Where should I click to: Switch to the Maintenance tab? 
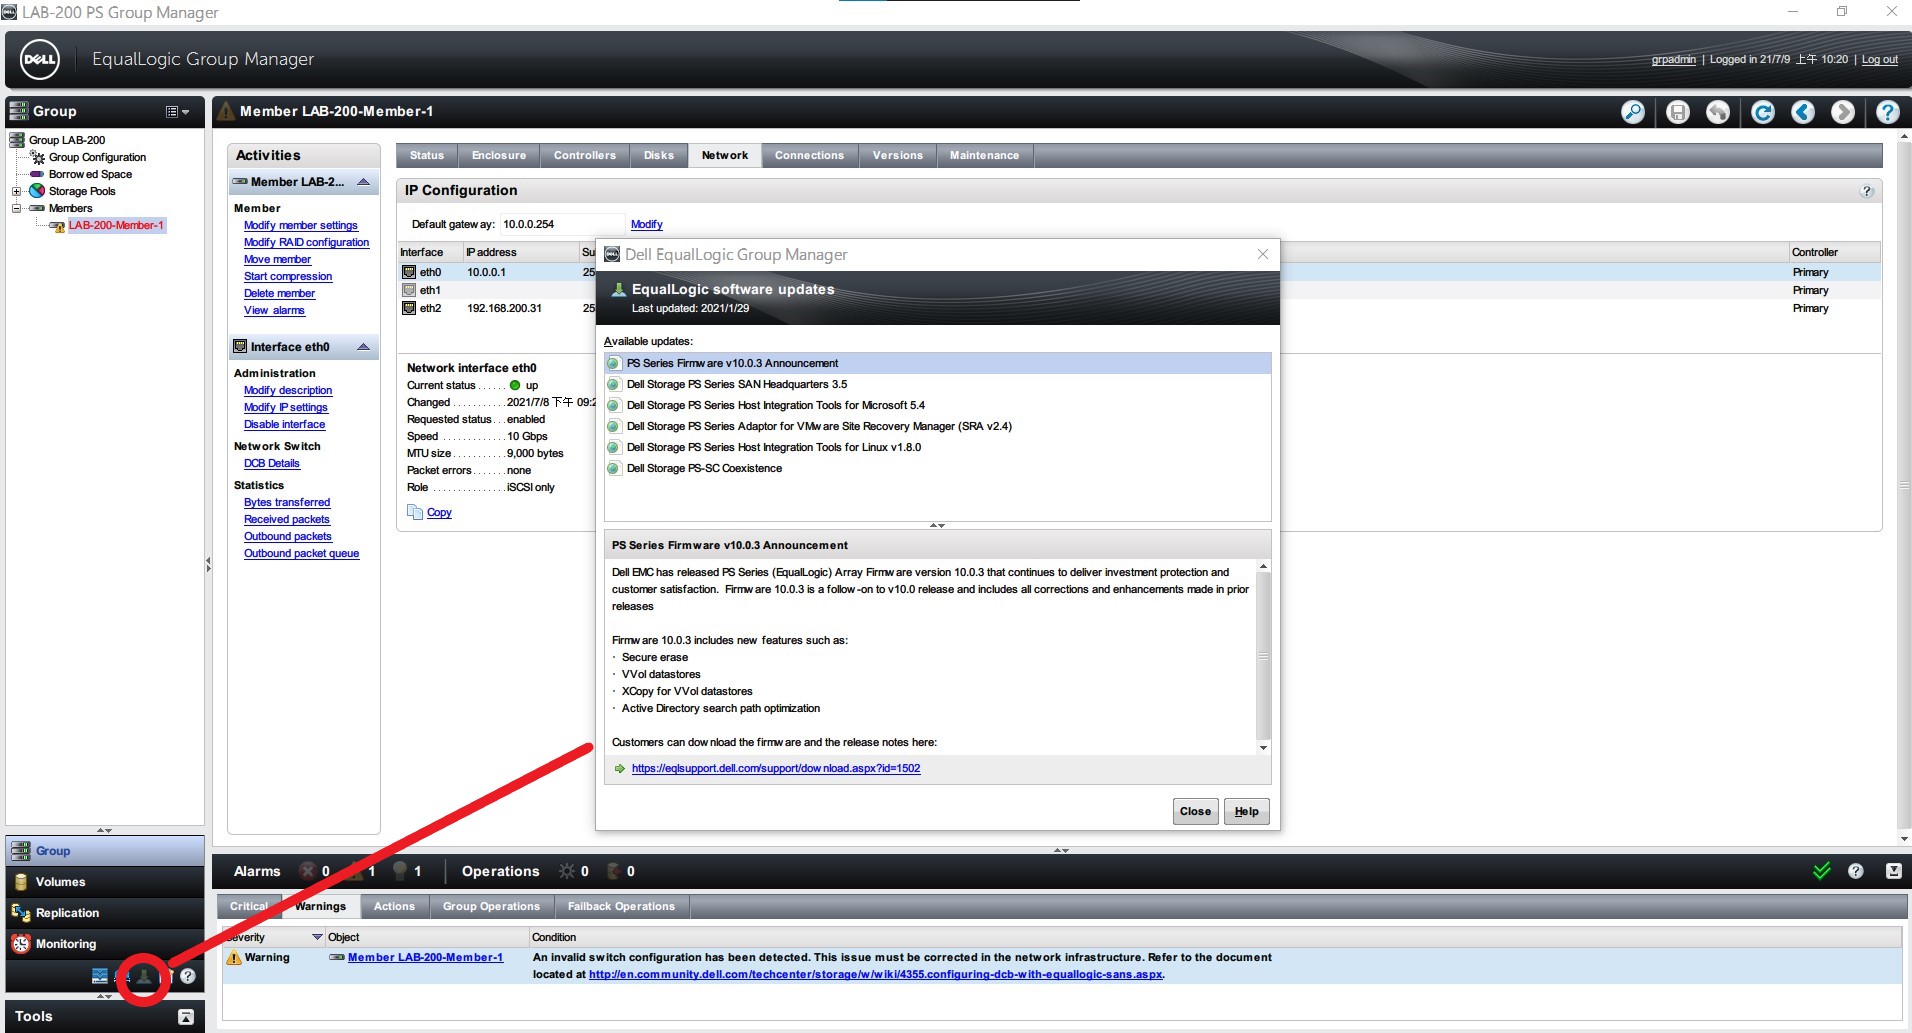tap(985, 155)
